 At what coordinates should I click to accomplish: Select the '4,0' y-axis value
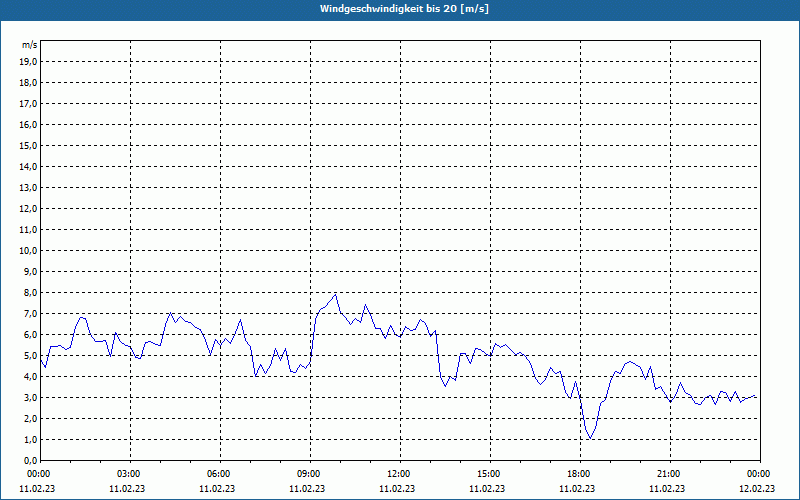pyautogui.click(x=31, y=377)
